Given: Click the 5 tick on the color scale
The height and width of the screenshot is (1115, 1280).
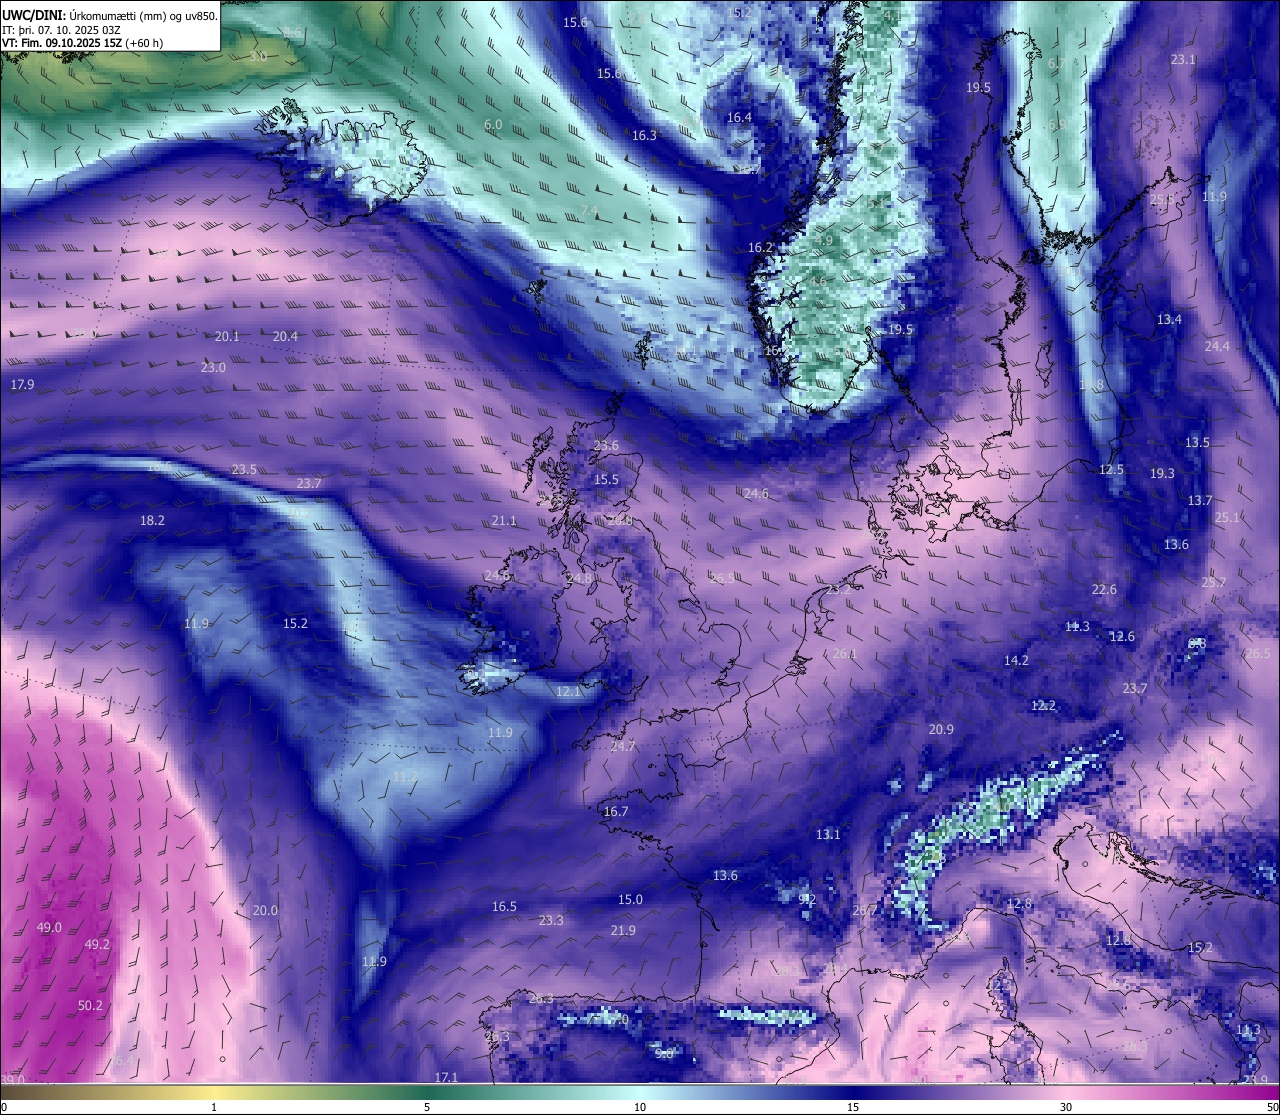Looking at the screenshot, I should coord(427,1107).
